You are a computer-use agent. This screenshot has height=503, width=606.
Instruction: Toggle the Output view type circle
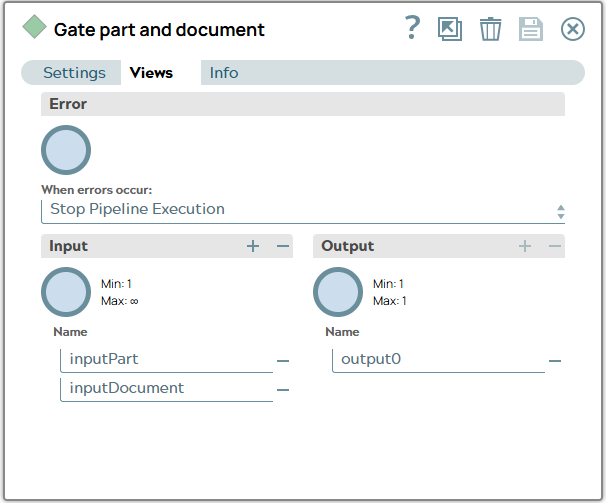click(x=338, y=292)
